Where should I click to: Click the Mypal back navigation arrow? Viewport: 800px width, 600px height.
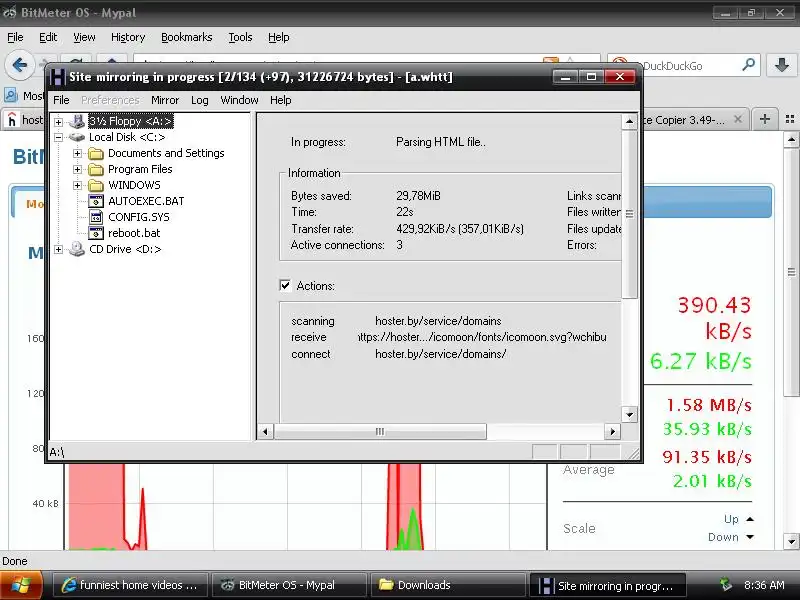pos(20,65)
